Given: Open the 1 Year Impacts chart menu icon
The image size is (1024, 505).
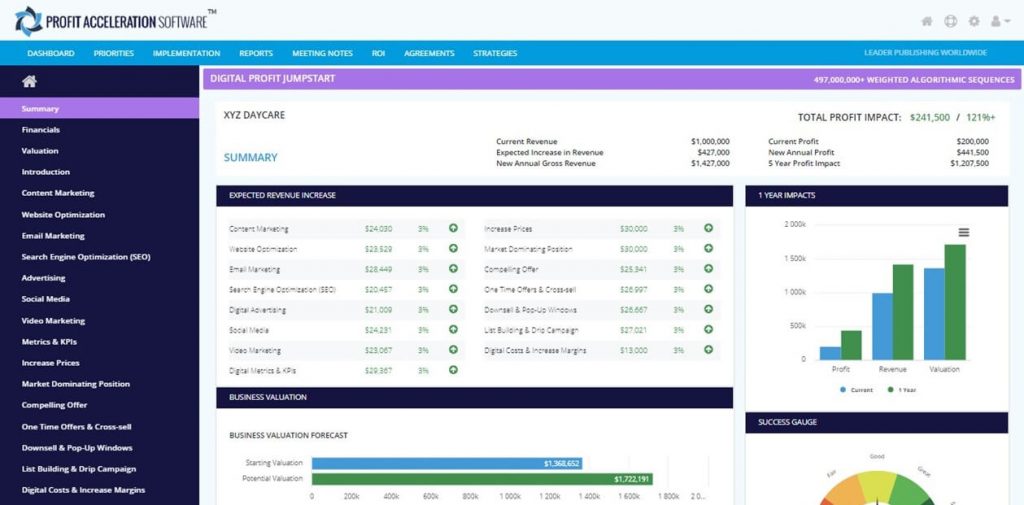Looking at the screenshot, I should click(x=963, y=232).
